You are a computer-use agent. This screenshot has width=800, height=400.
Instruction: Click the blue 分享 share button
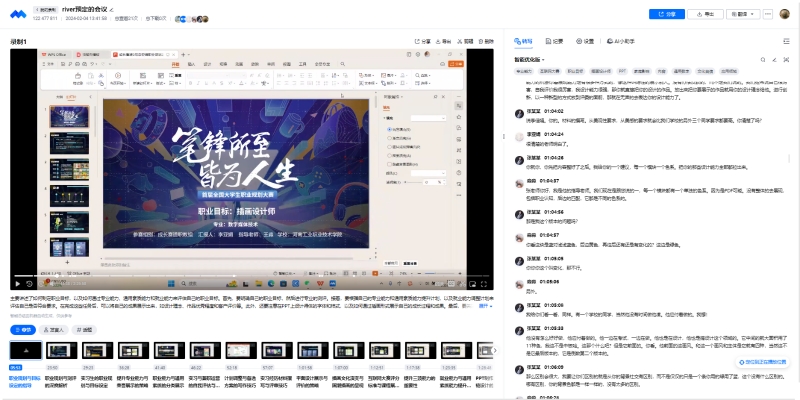[x=666, y=14]
